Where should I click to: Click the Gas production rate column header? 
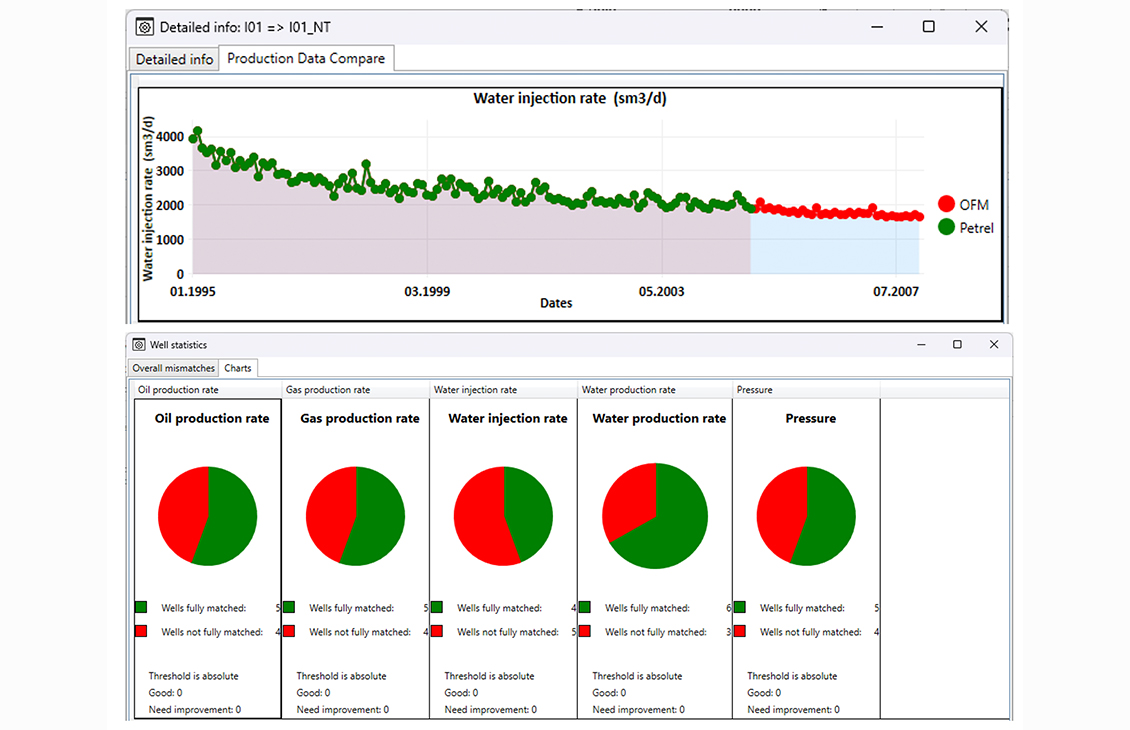click(328, 390)
